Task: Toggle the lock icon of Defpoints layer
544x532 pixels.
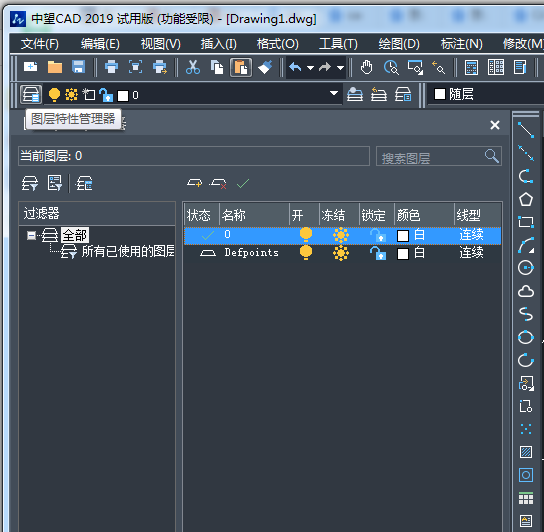Action: tap(378, 253)
